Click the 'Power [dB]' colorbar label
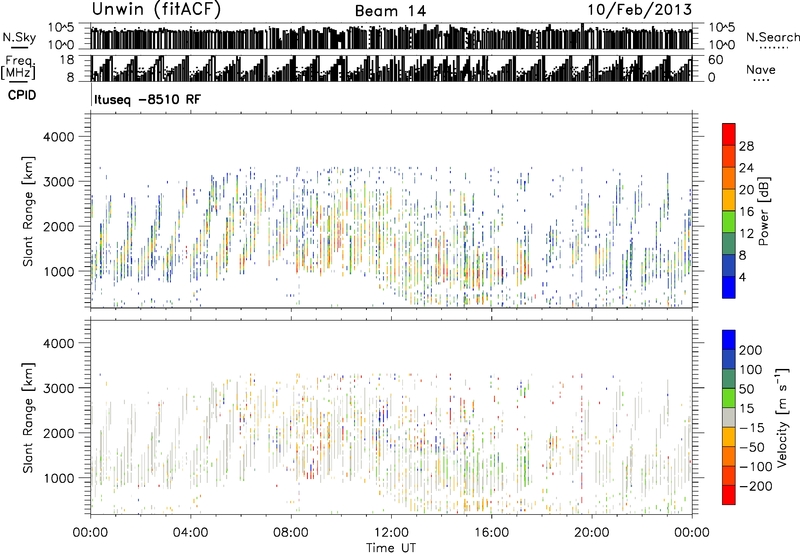 click(763, 211)
